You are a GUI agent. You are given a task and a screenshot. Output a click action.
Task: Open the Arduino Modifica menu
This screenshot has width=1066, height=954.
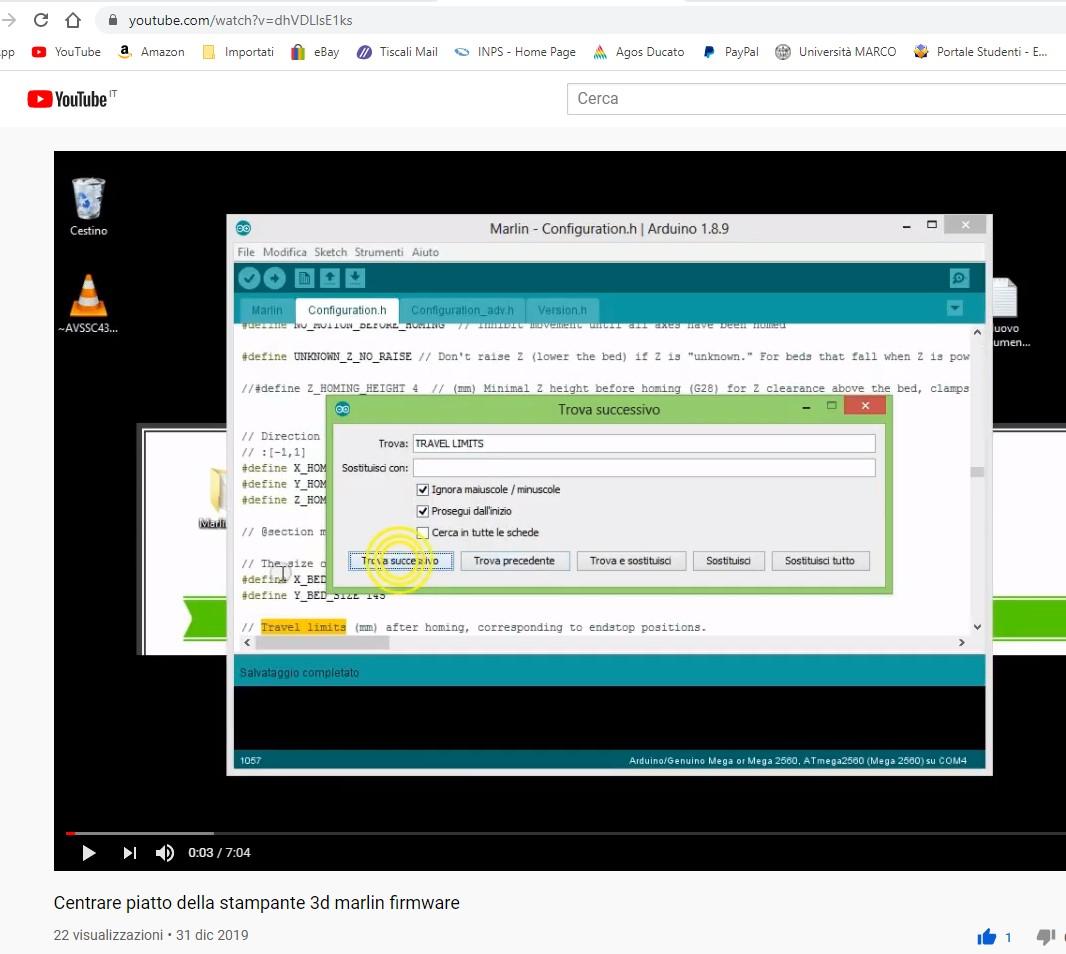pyautogui.click(x=284, y=252)
